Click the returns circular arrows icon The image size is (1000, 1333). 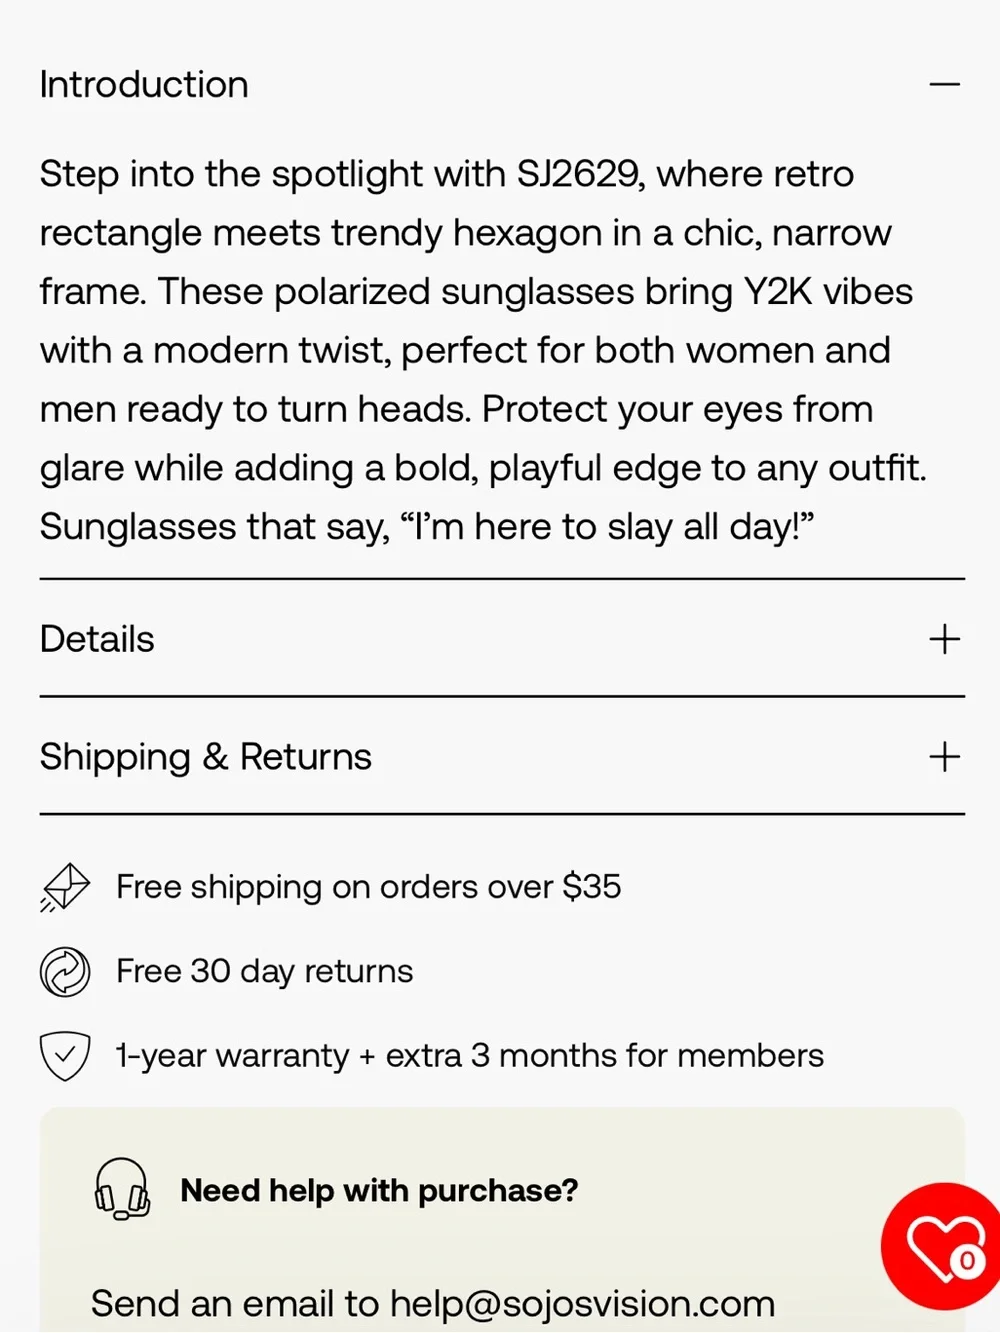[65, 971]
